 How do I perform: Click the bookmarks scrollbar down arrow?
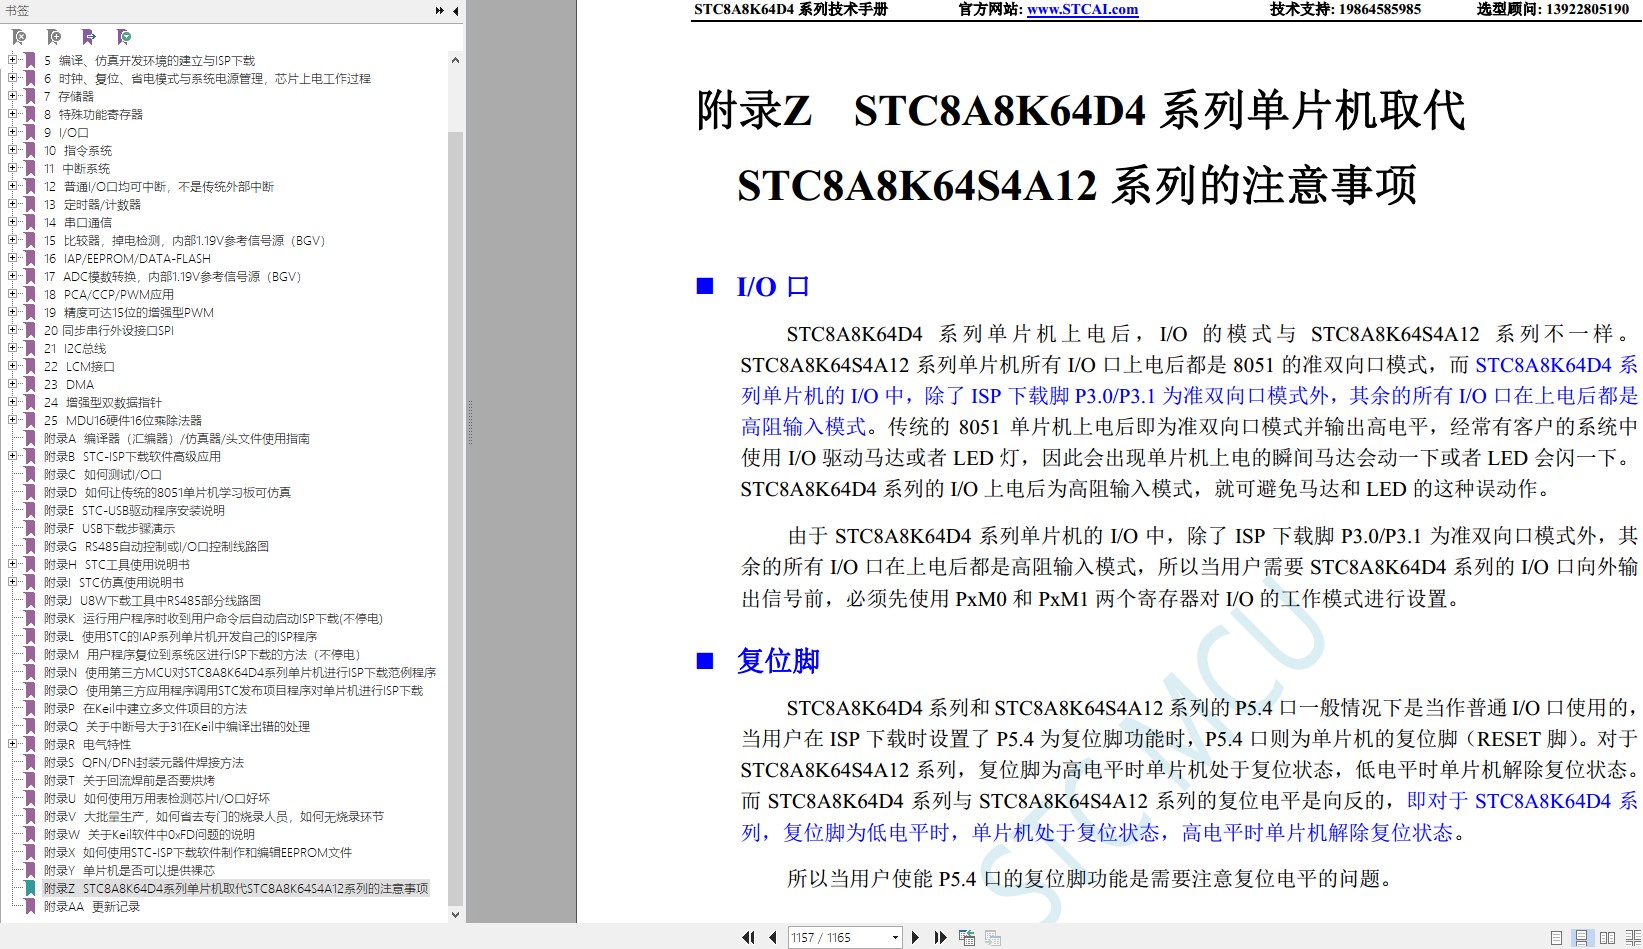(x=455, y=914)
